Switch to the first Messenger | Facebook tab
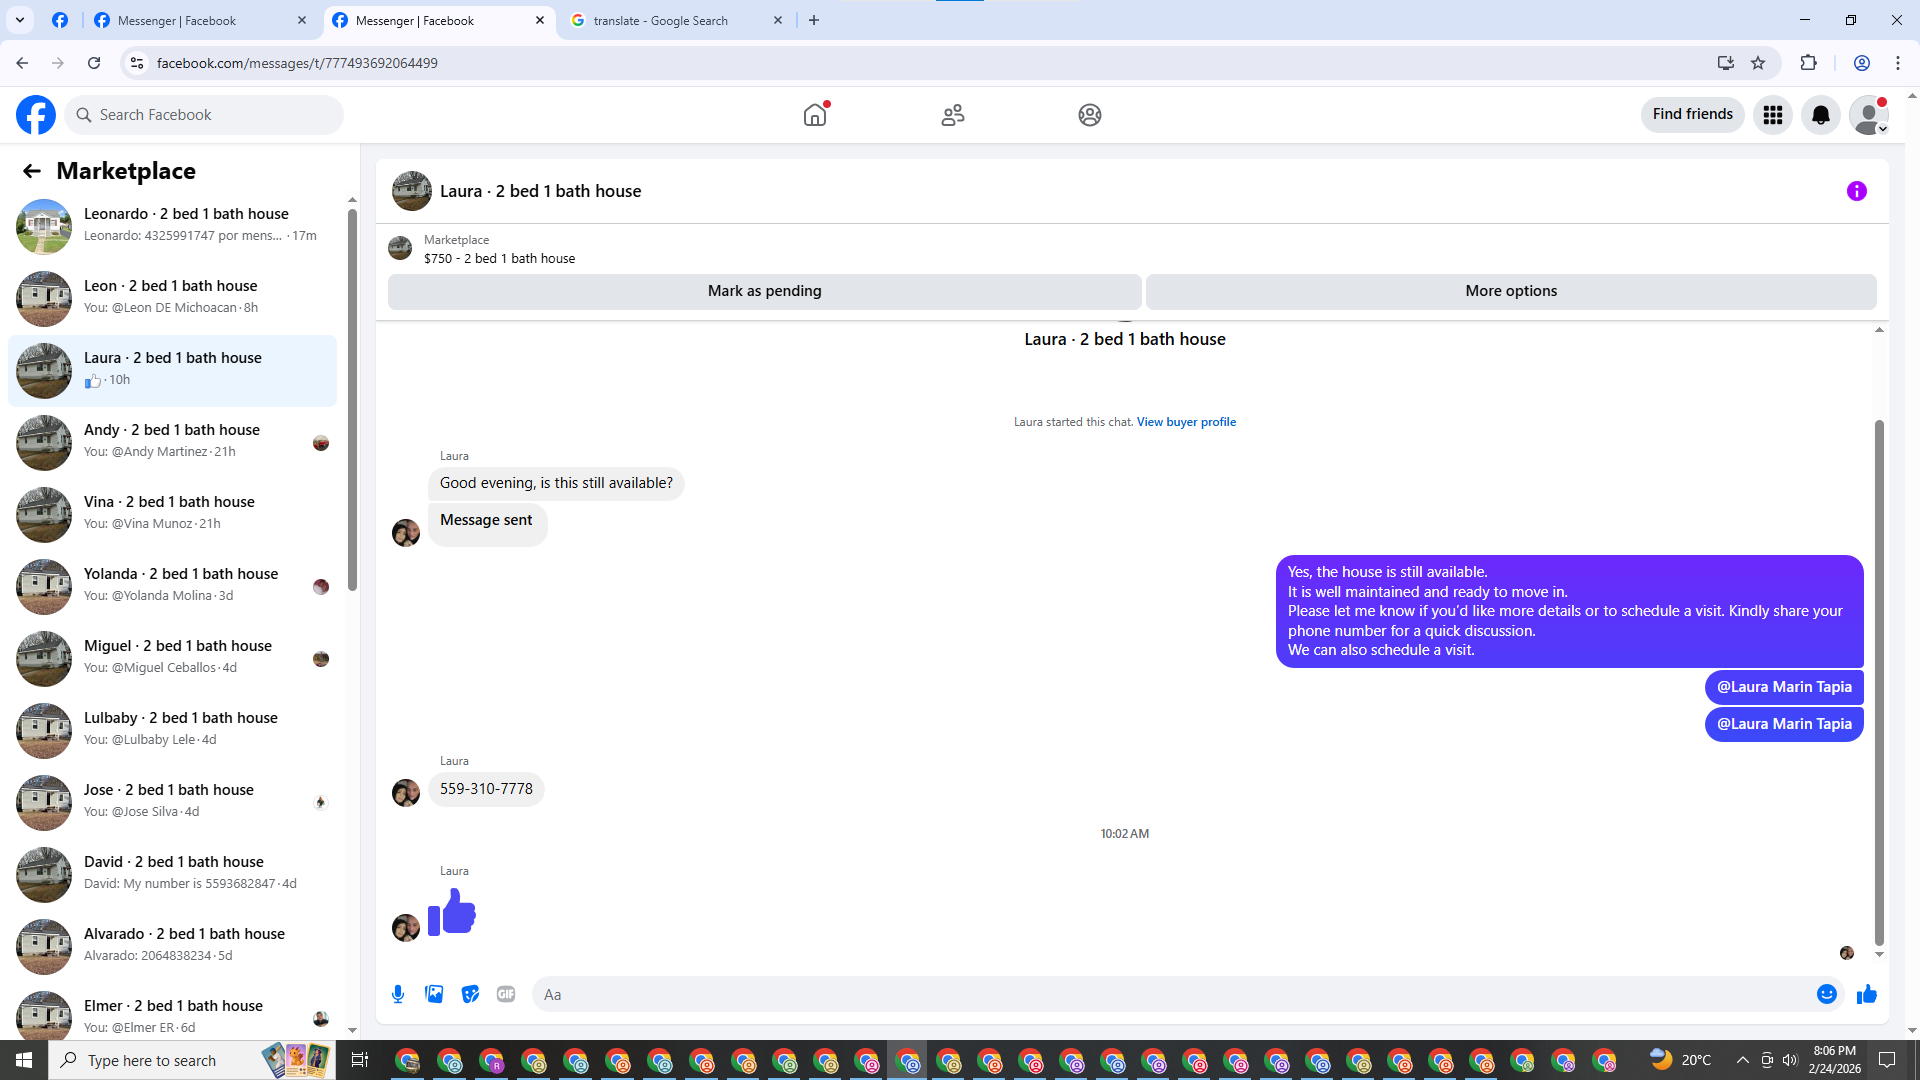Screen dimensions: 1920x1080 (177, 20)
